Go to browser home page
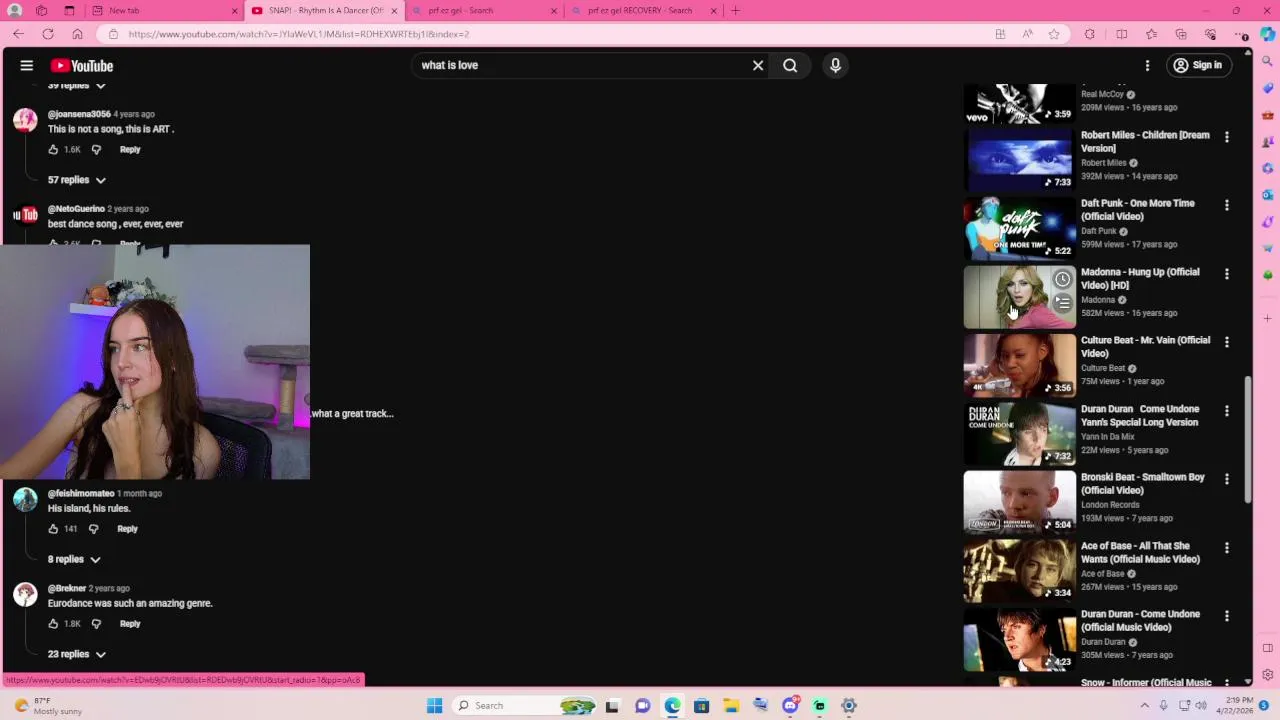The height and width of the screenshot is (720, 1280). click(x=77, y=34)
